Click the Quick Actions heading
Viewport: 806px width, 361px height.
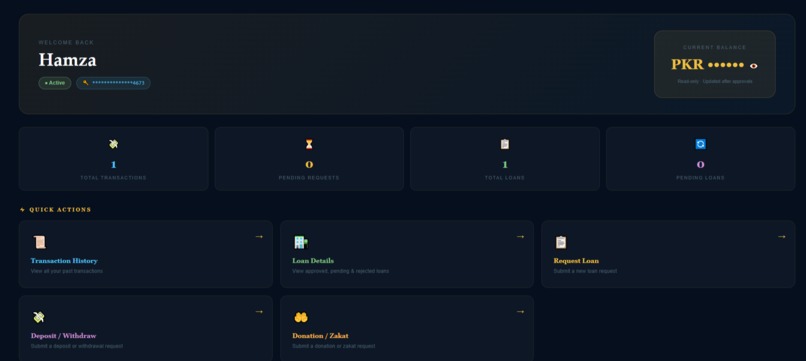[x=60, y=210]
